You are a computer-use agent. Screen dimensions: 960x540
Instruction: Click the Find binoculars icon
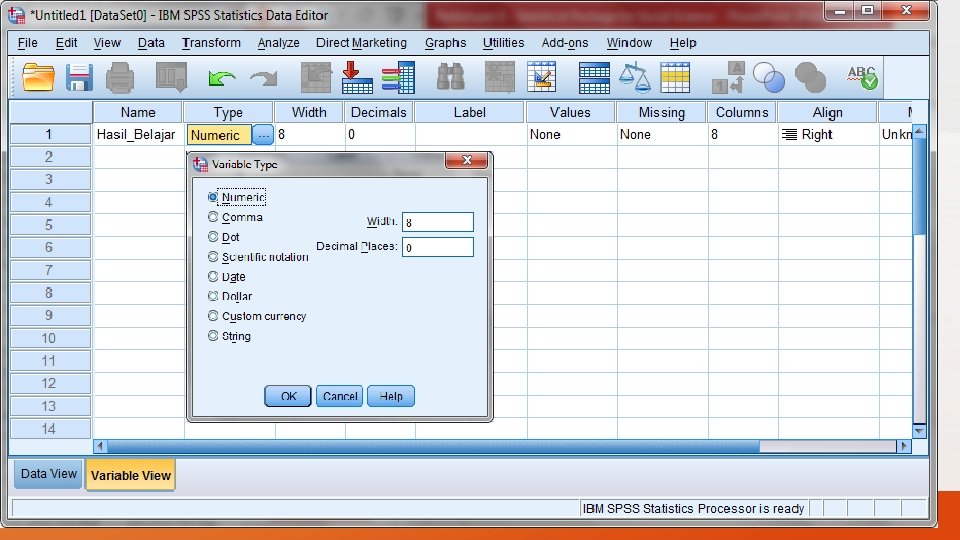click(x=451, y=78)
